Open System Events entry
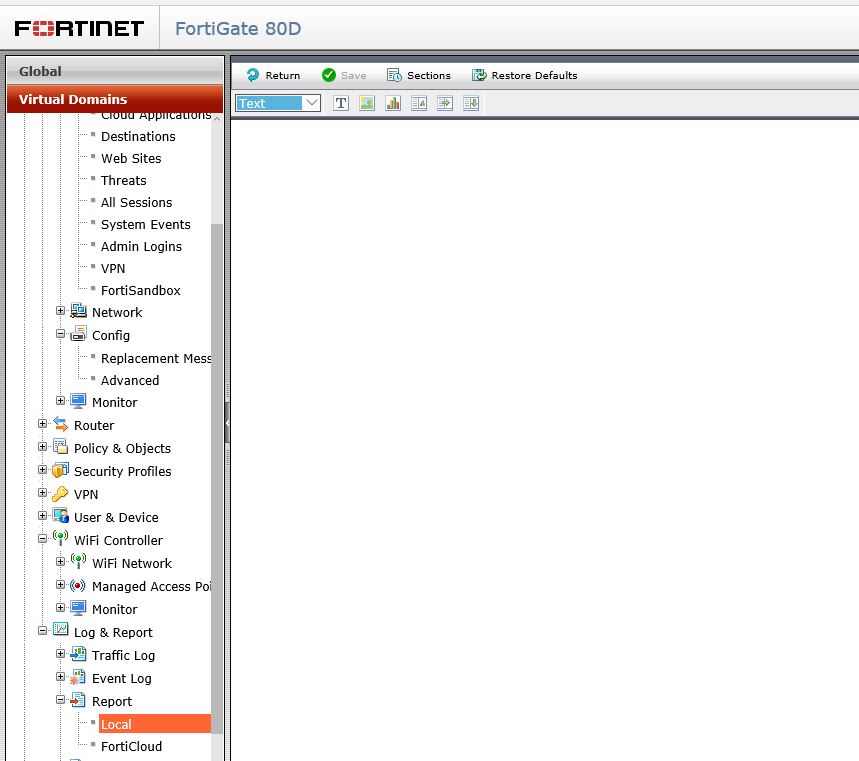This screenshot has width=859, height=761. 146,224
